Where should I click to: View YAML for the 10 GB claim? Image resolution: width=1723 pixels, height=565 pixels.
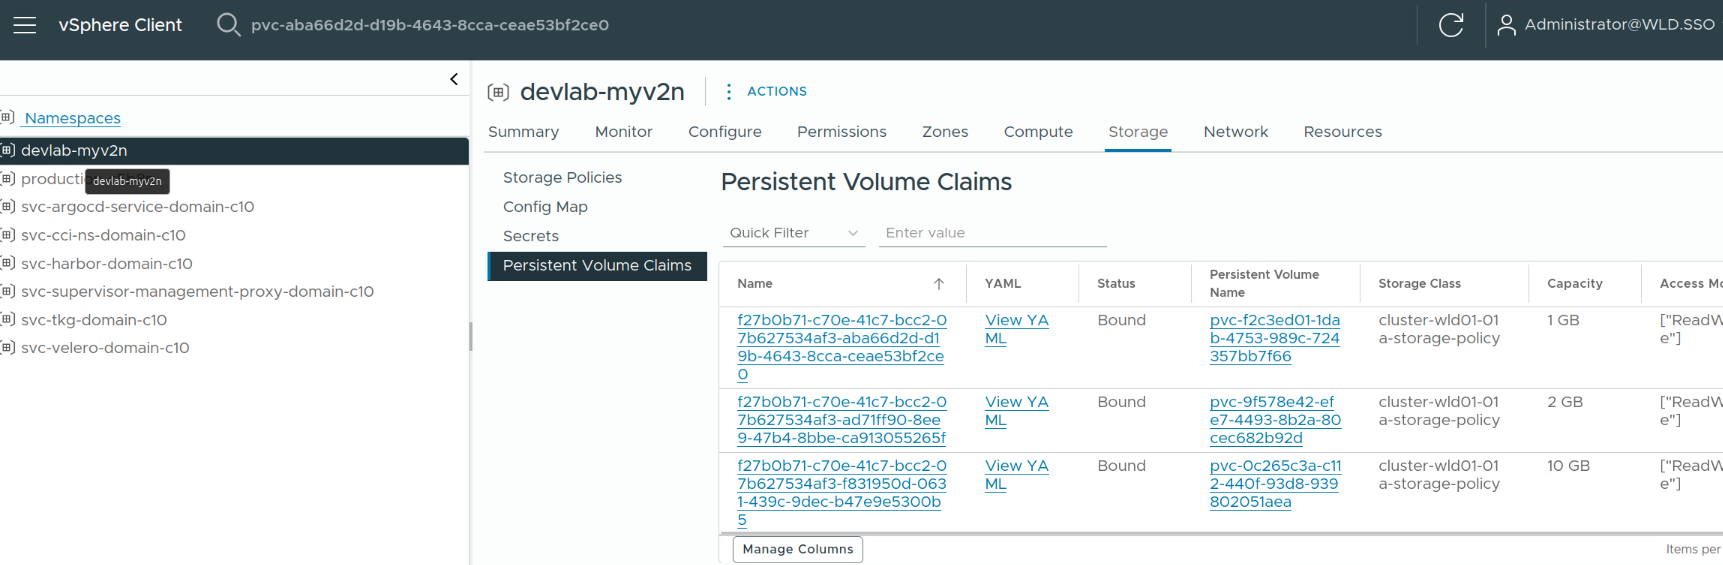click(x=1016, y=475)
